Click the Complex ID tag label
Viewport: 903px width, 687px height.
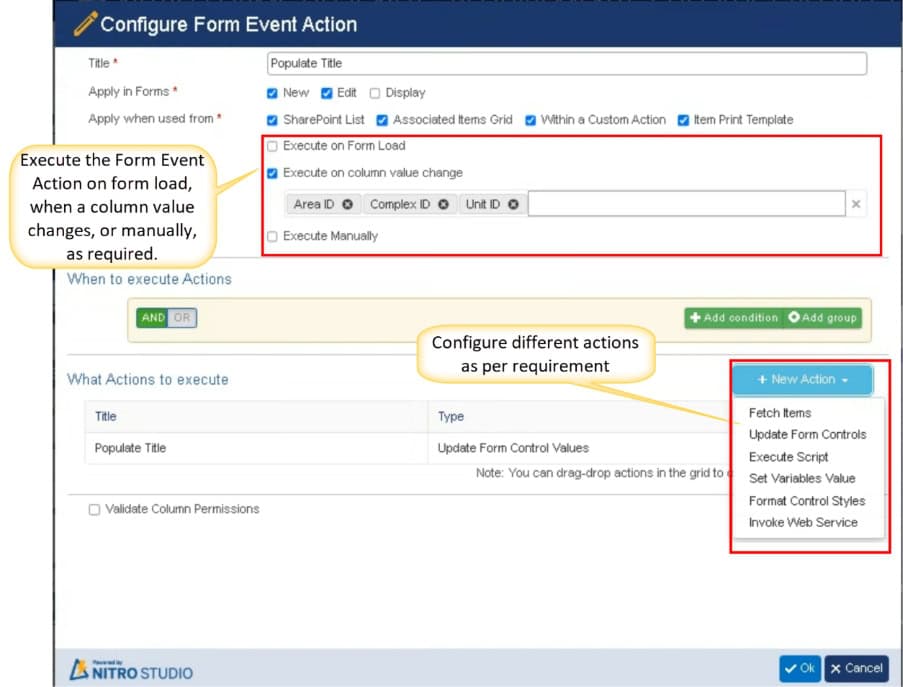point(400,204)
